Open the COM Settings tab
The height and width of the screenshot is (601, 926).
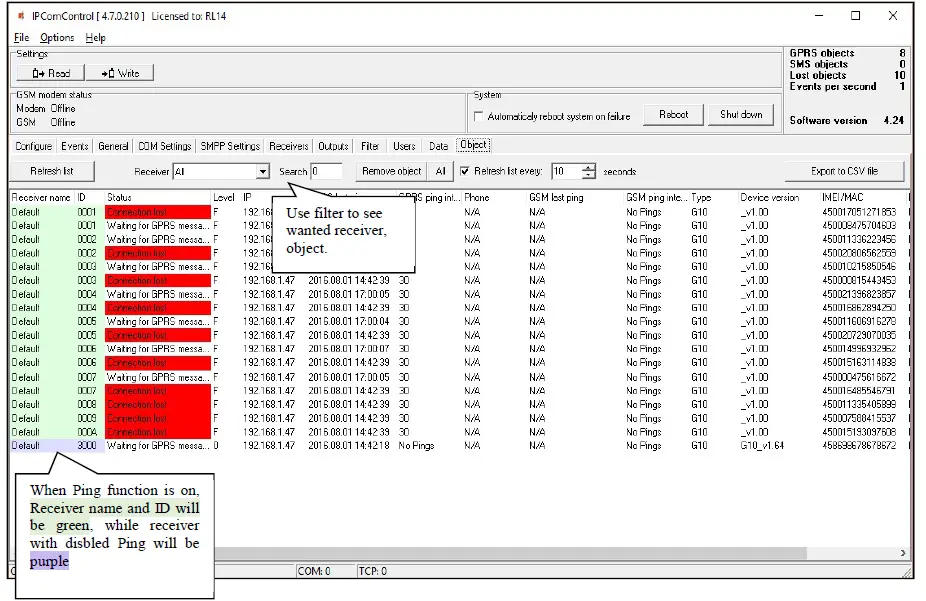[x=163, y=145]
